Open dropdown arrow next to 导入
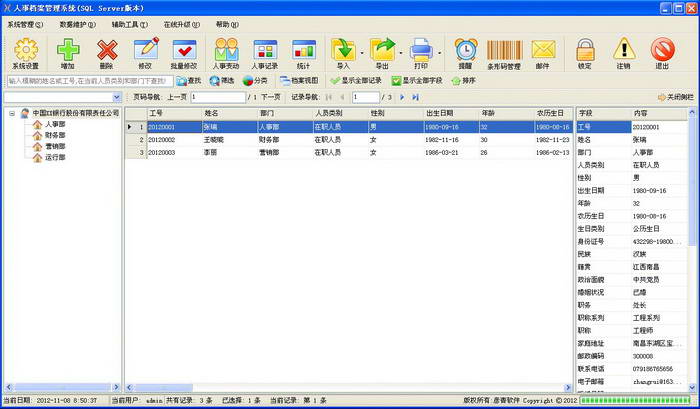 click(362, 53)
